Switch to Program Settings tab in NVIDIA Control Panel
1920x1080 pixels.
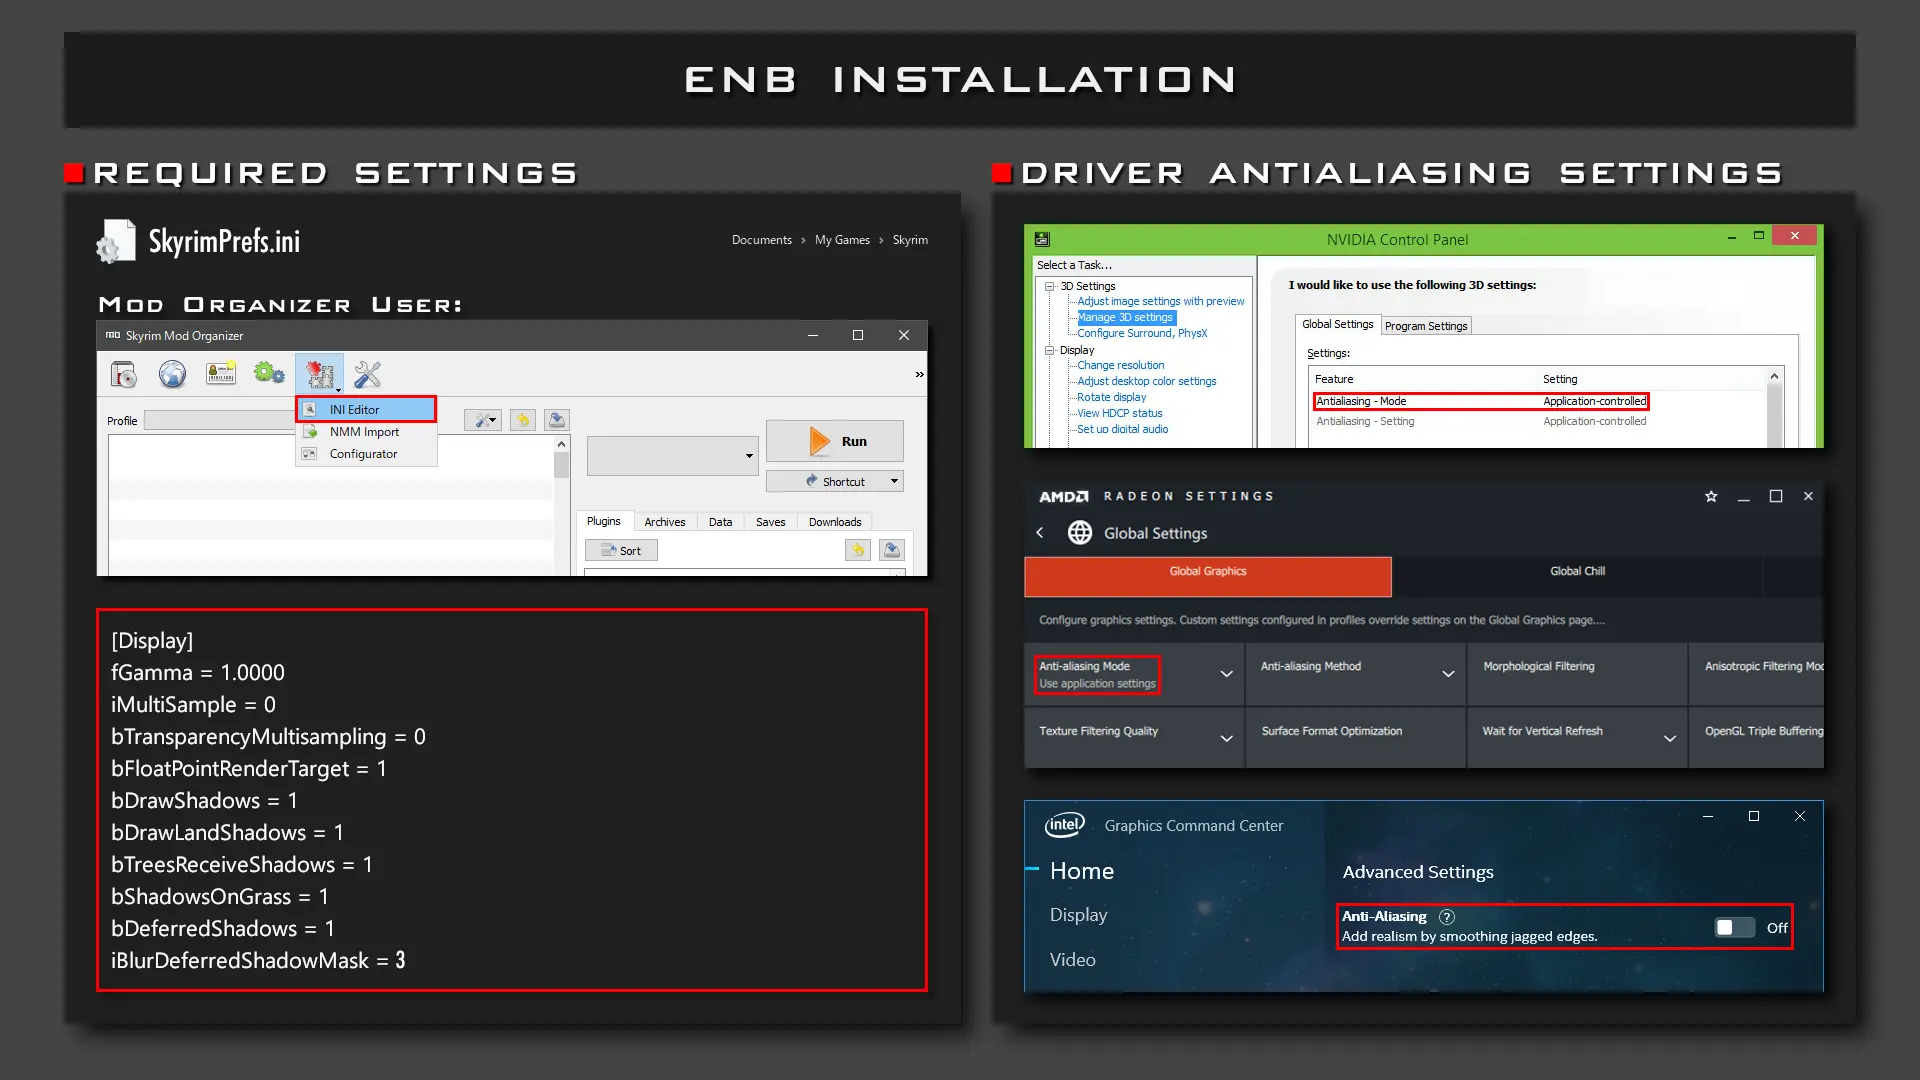click(x=1424, y=324)
